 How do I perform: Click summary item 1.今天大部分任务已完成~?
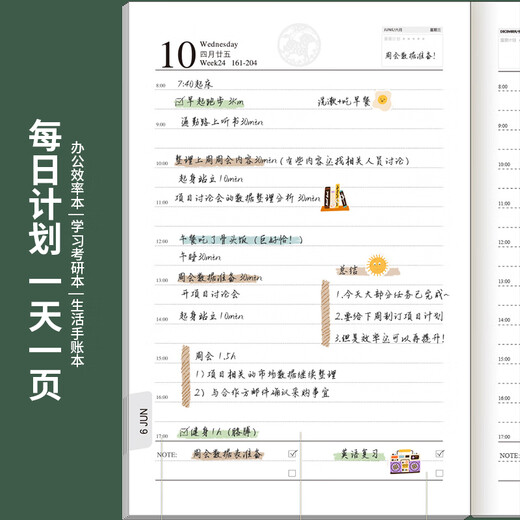(x=392, y=295)
